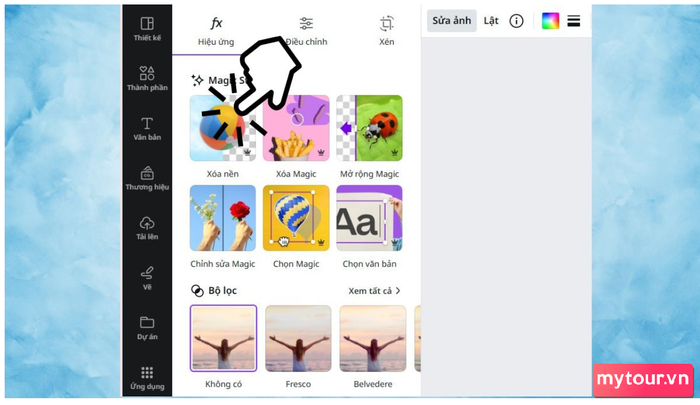Switch to the Xén crop tab

click(x=387, y=31)
